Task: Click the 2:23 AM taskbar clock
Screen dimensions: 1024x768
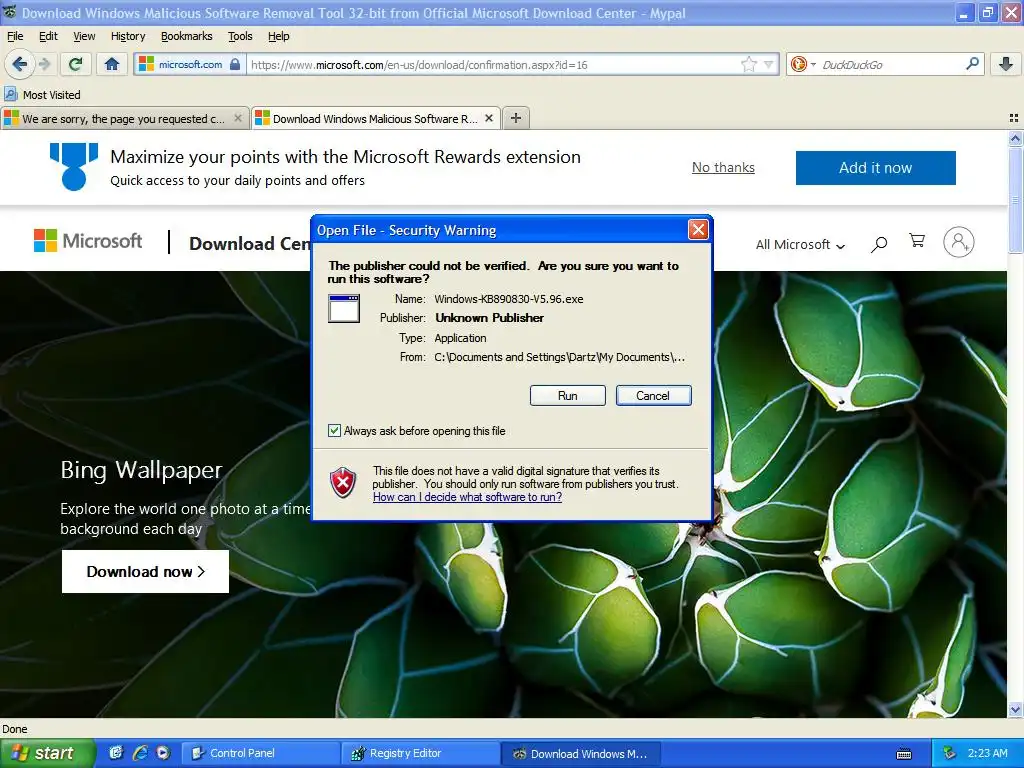Action: (987, 753)
